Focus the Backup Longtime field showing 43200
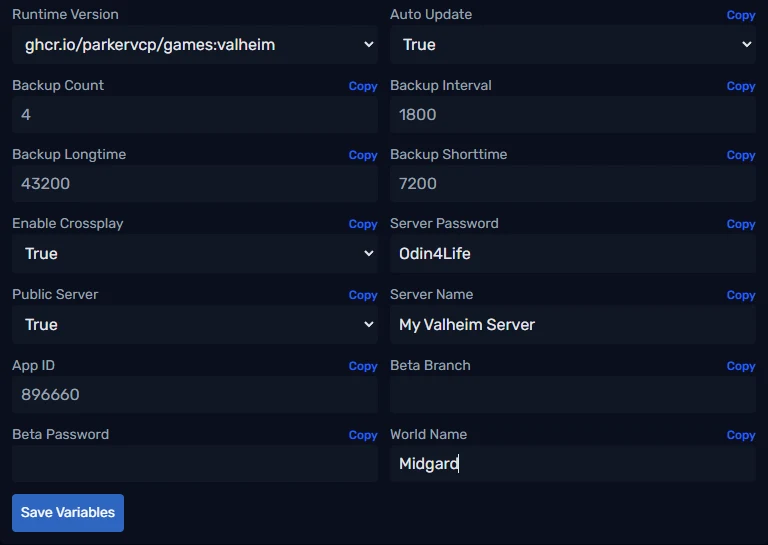The image size is (768, 545). pos(195,184)
